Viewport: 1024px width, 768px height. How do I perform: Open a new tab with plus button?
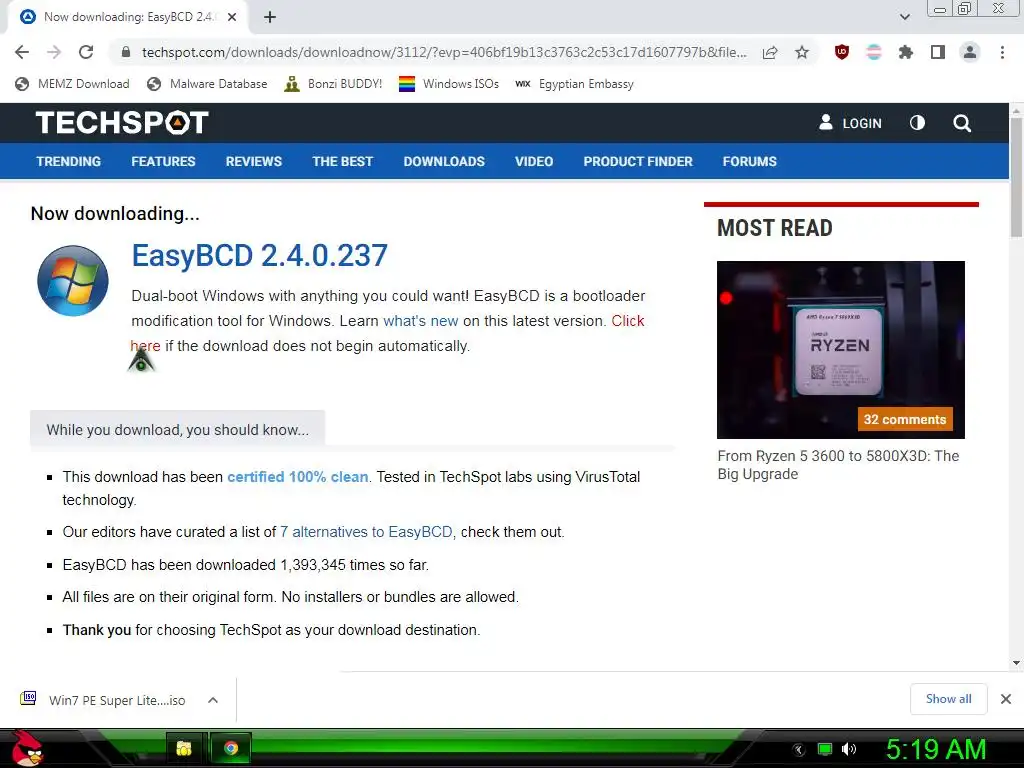270,18
